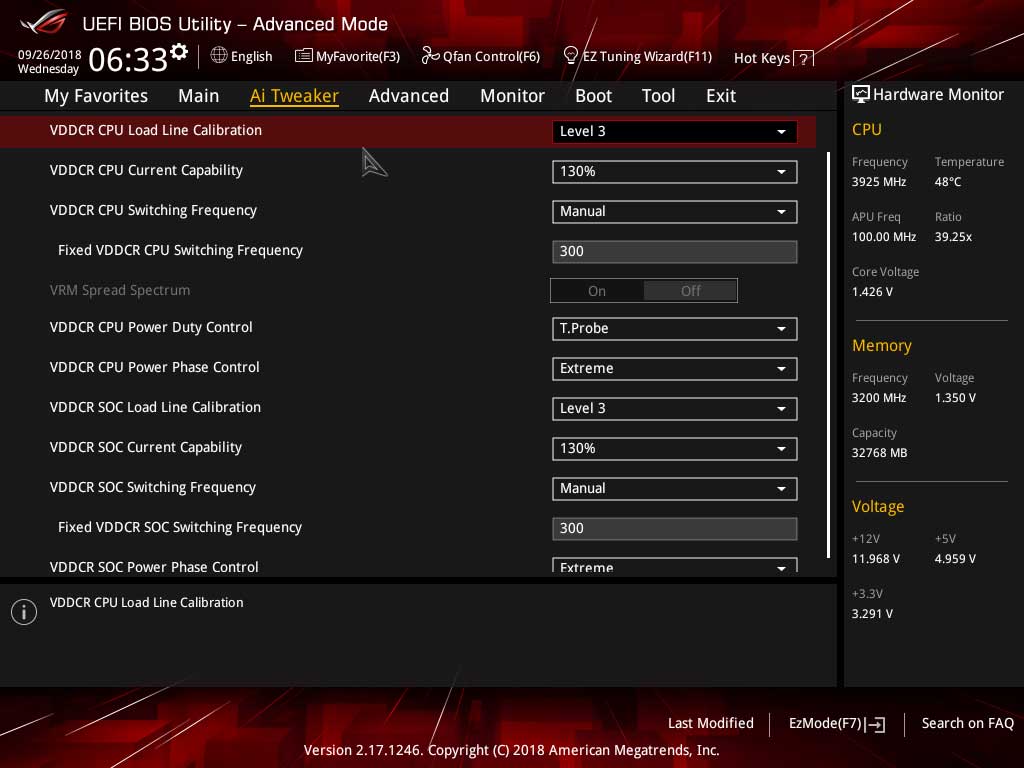The height and width of the screenshot is (768, 1024).
Task: Select VDDCR CPU Load Line Calibration label
Action: point(155,131)
